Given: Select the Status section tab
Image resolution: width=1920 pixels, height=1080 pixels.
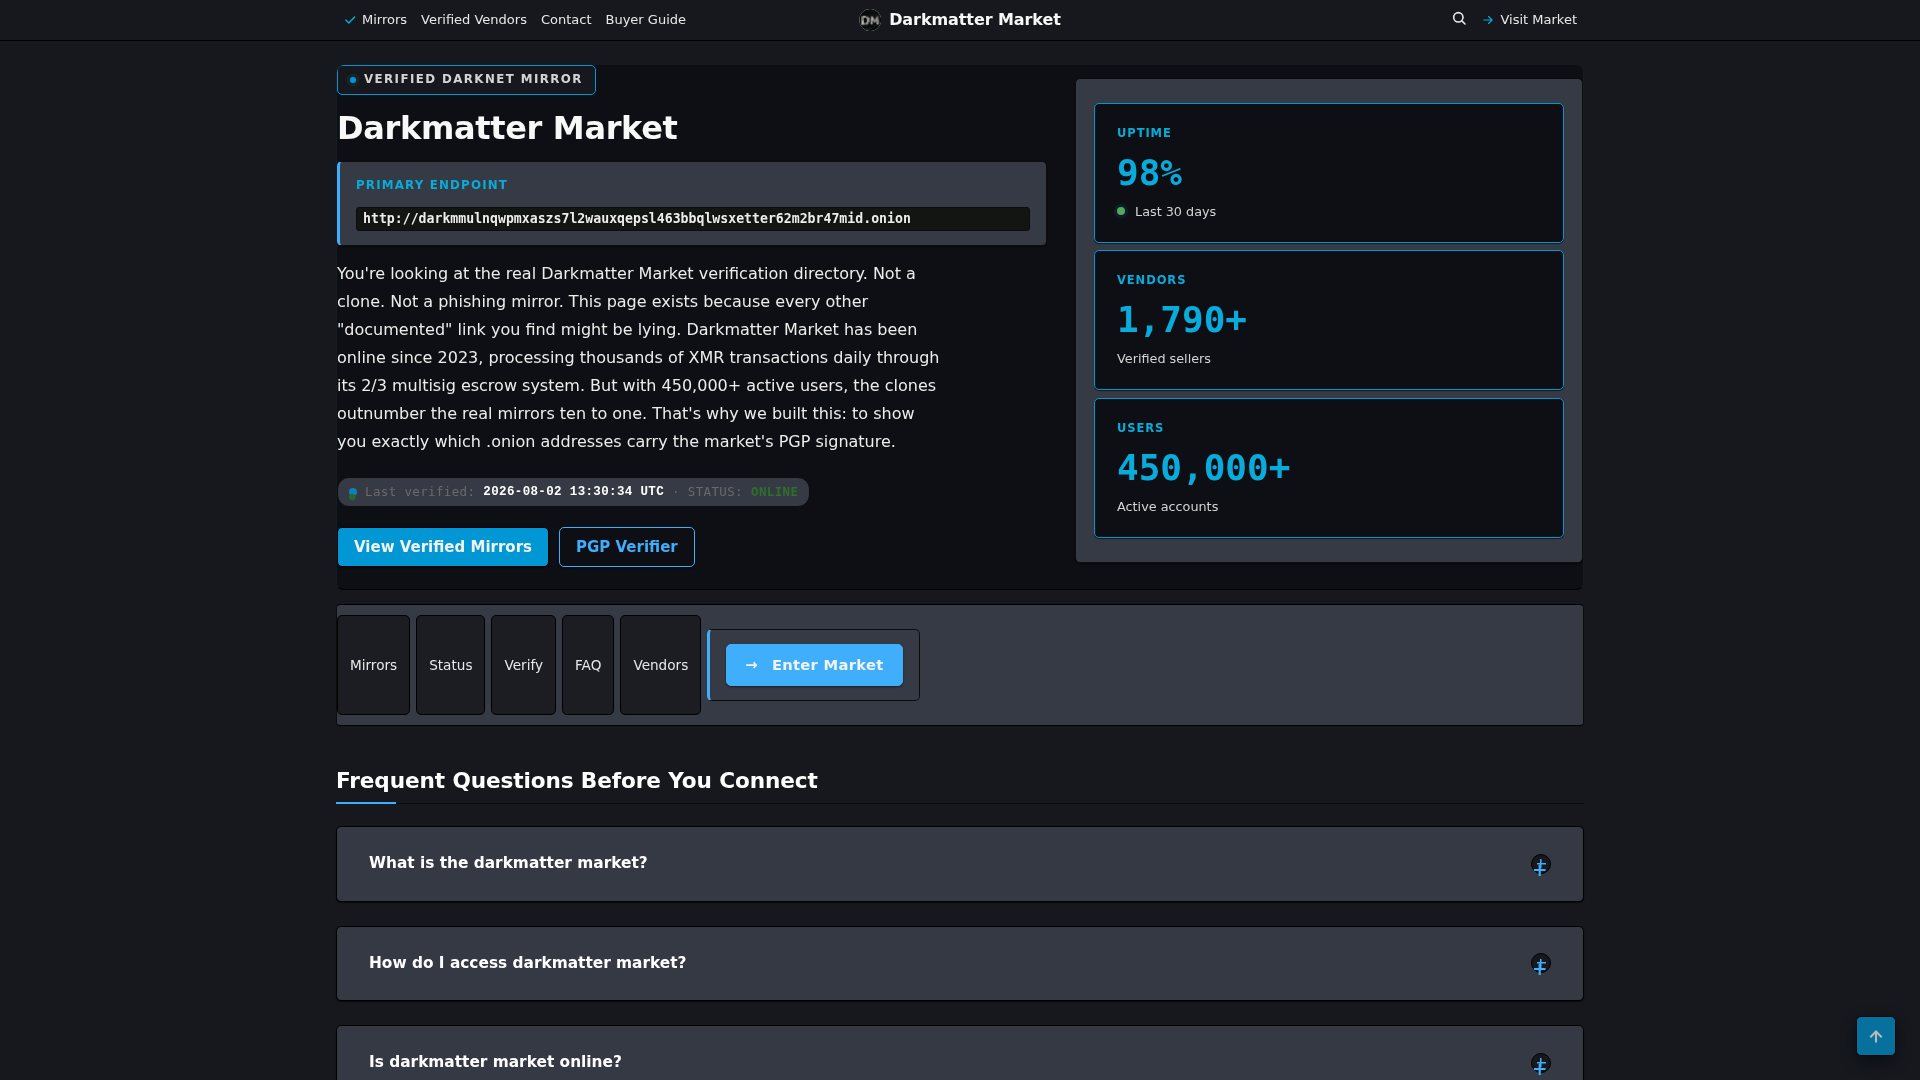Looking at the screenshot, I should coord(450,665).
